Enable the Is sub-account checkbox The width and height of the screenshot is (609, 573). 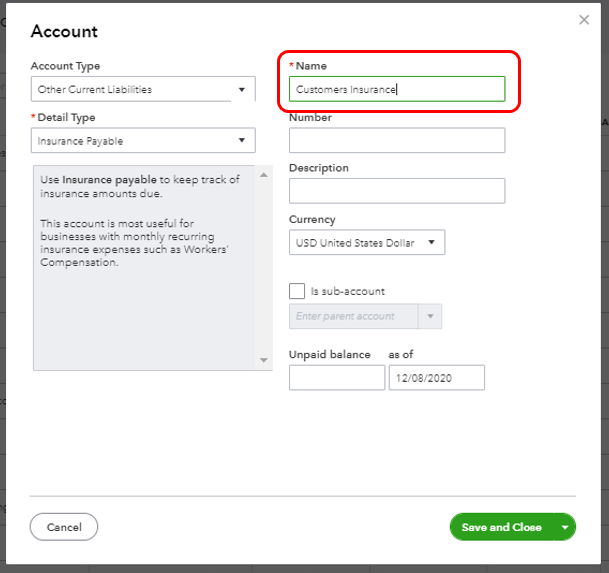pos(297,291)
